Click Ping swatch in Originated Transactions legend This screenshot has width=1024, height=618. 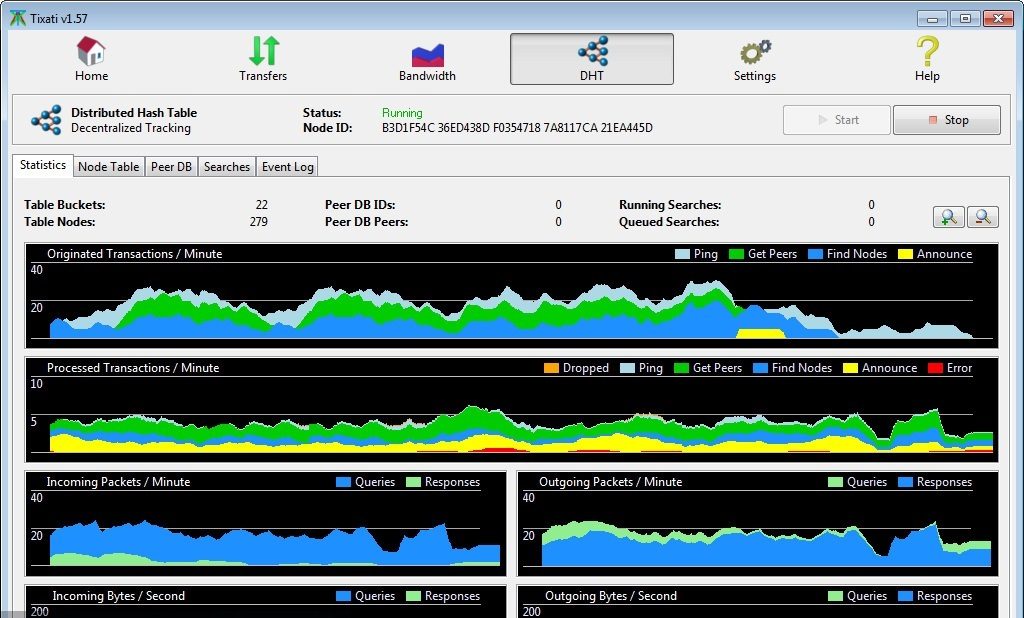(x=682, y=254)
